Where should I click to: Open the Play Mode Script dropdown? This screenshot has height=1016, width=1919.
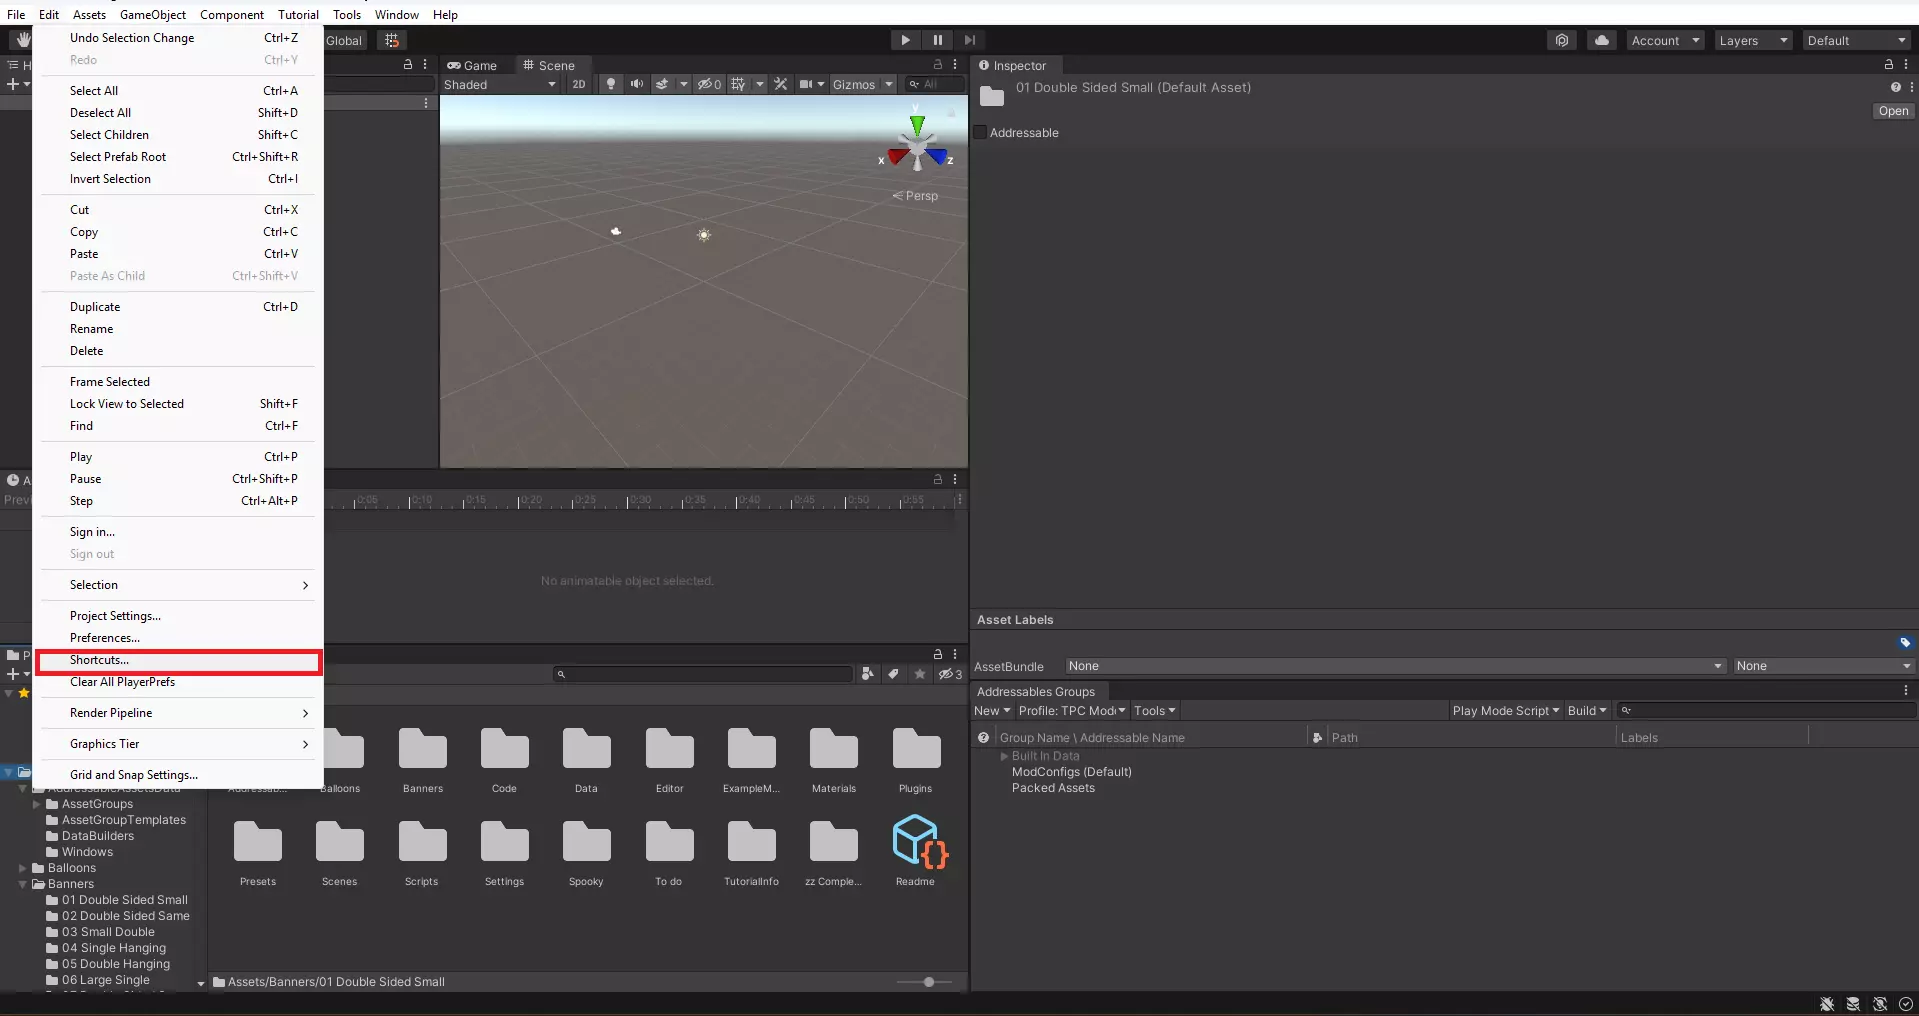point(1505,710)
